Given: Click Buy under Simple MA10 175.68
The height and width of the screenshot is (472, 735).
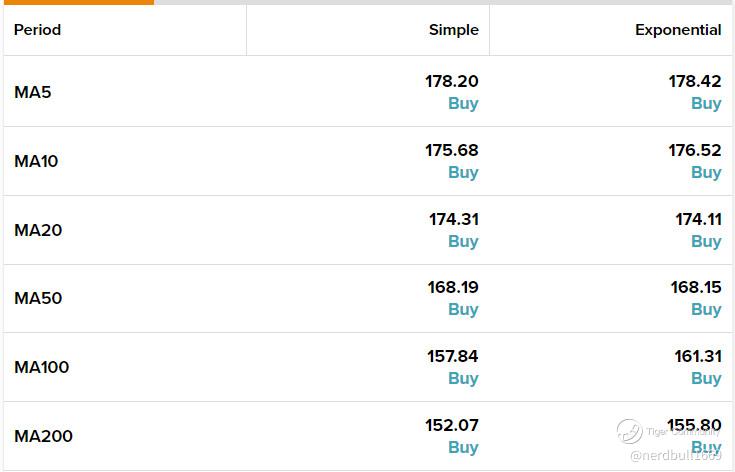Looking at the screenshot, I should [463, 172].
